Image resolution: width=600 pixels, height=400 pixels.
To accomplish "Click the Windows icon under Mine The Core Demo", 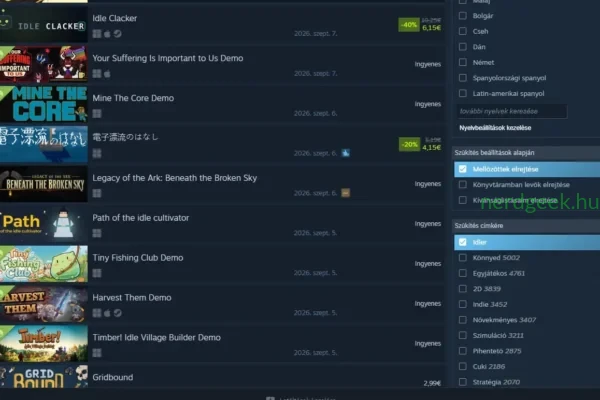I will [x=97, y=114].
